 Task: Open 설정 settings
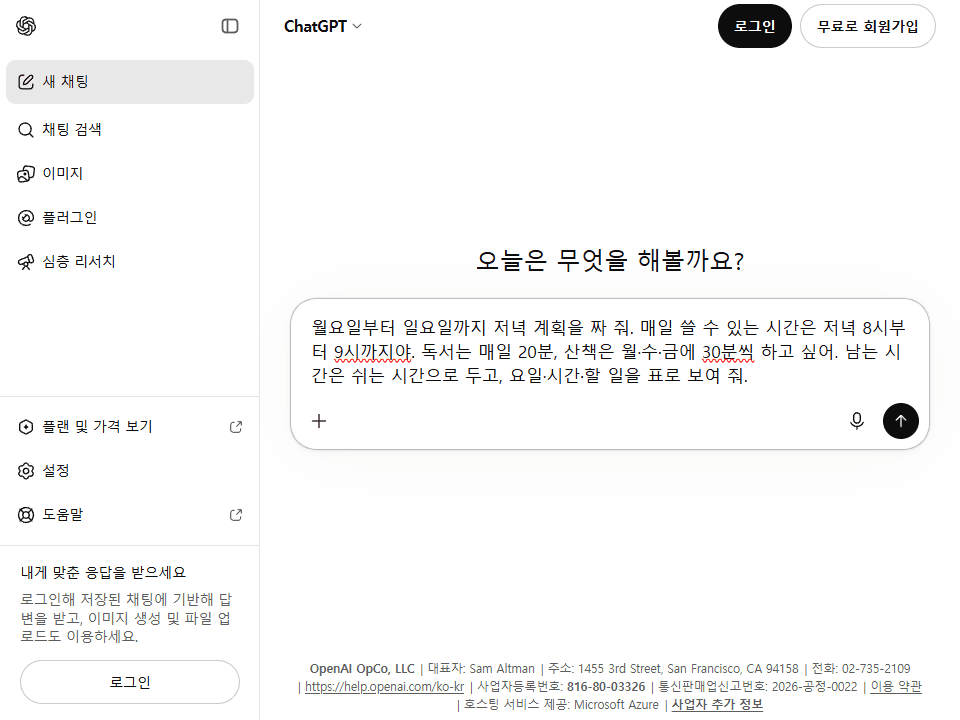coord(130,471)
